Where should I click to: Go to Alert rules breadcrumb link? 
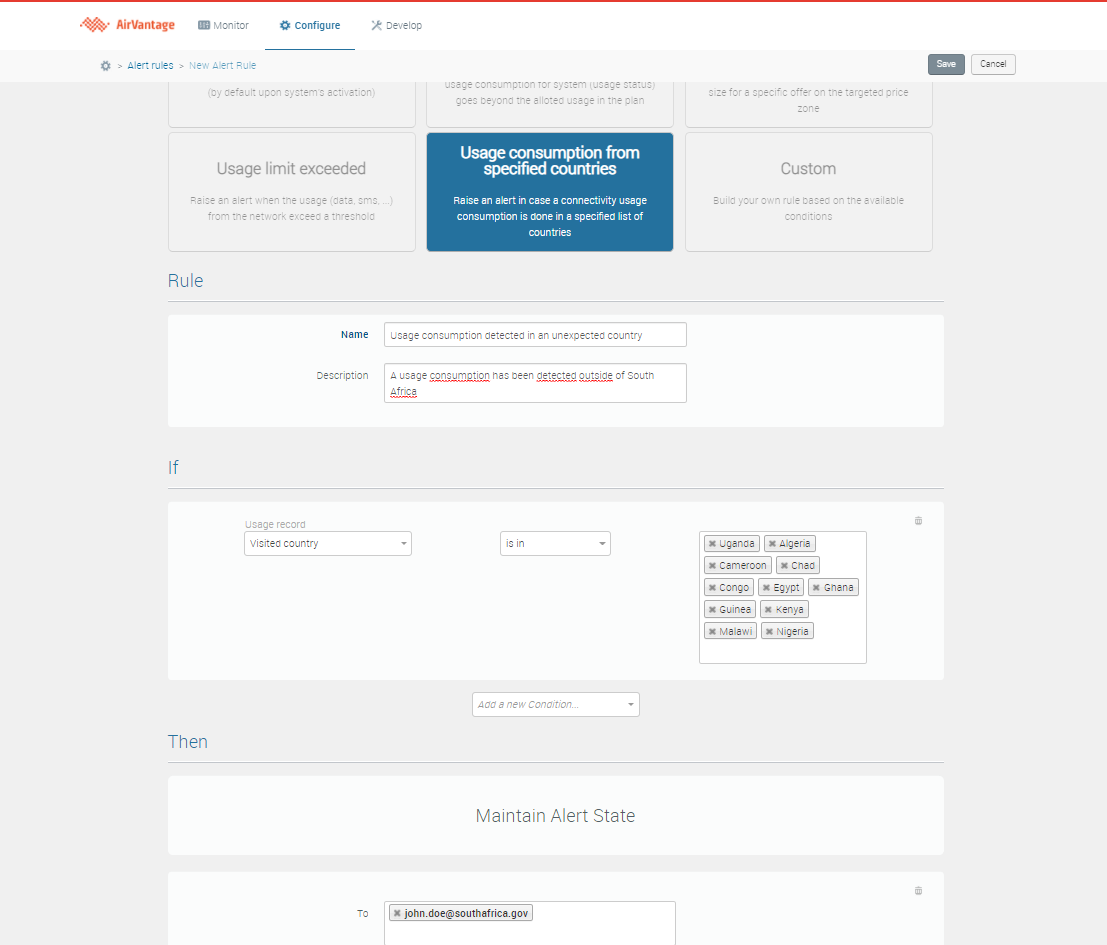point(150,65)
